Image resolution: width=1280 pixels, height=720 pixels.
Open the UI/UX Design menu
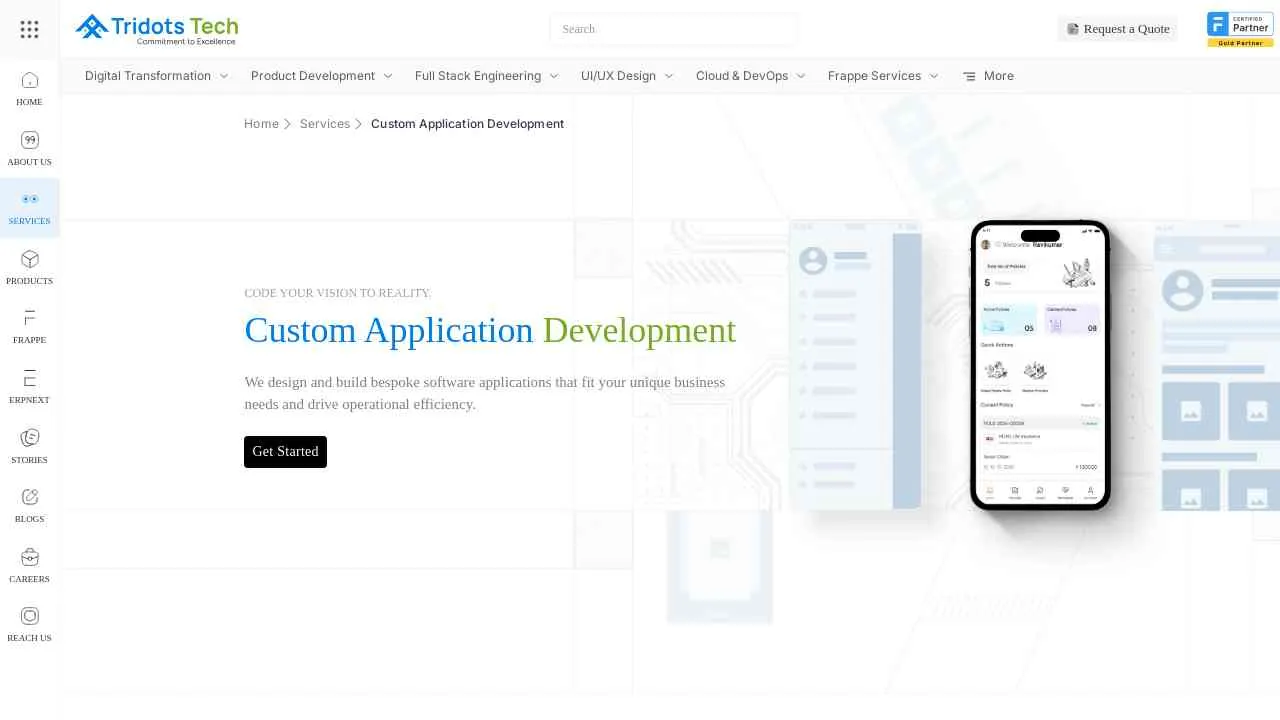click(618, 76)
